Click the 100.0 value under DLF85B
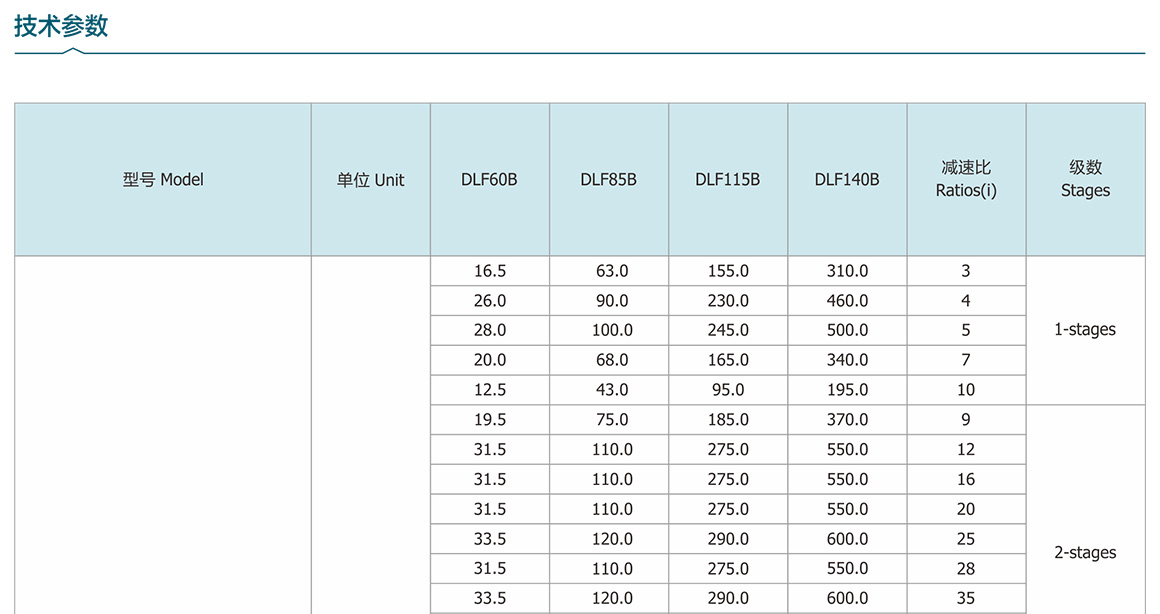 [611, 330]
